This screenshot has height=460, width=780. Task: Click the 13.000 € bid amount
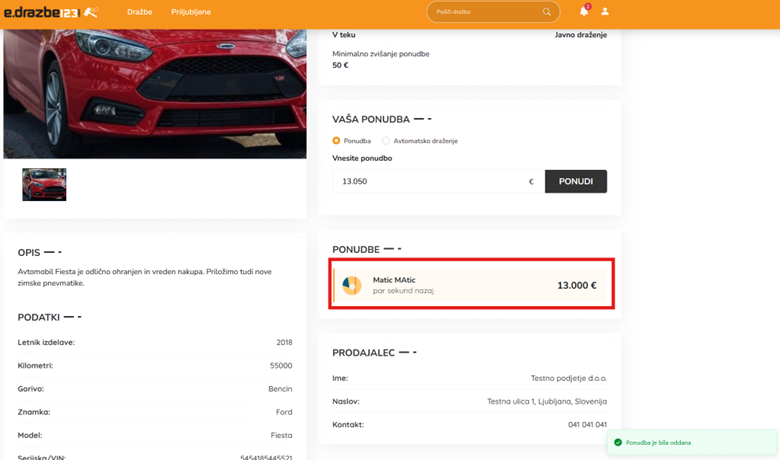click(576, 285)
